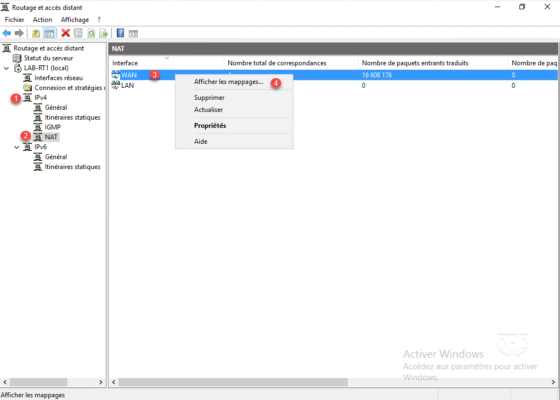560x400 pixels.
Task: Click the export list toolbar icon
Action: (x=104, y=33)
